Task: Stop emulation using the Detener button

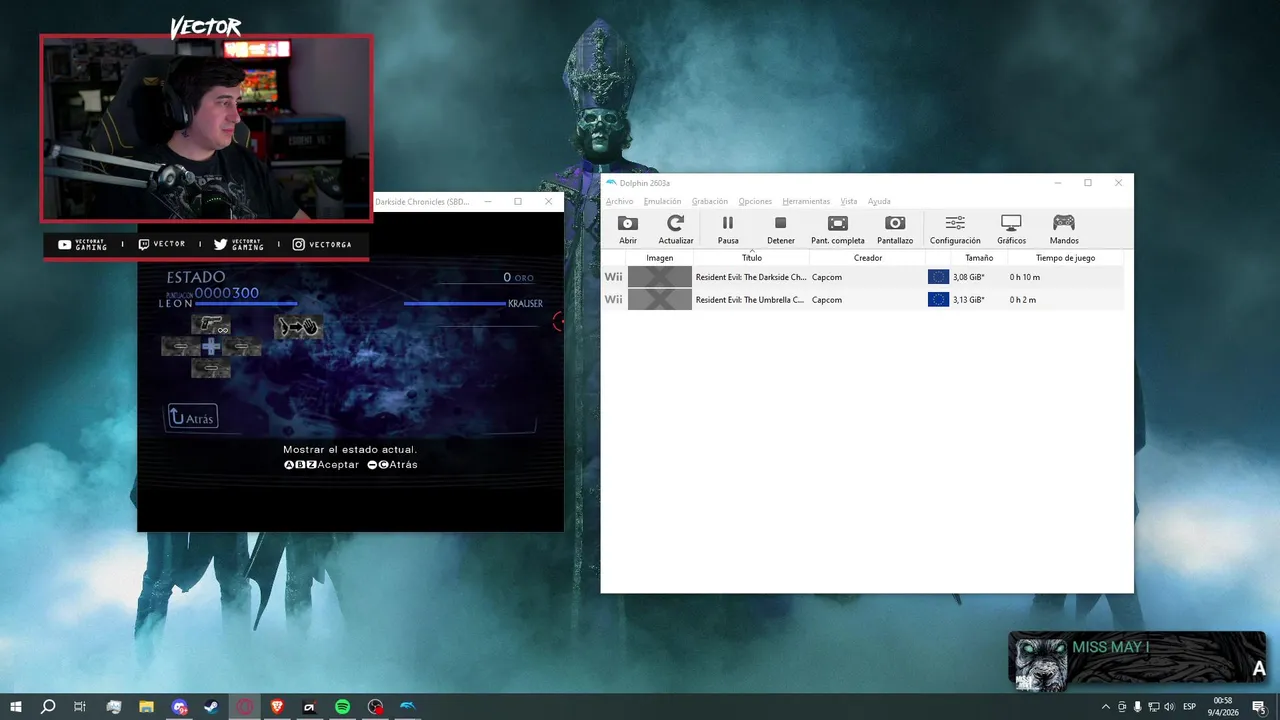Action: point(781,229)
